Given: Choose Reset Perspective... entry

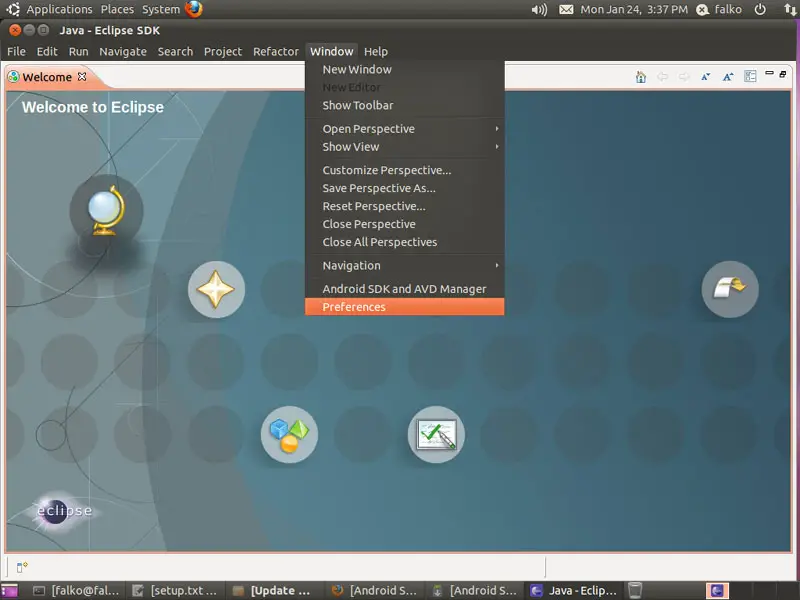Looking at the screenshot, I should tap(405, 206).
